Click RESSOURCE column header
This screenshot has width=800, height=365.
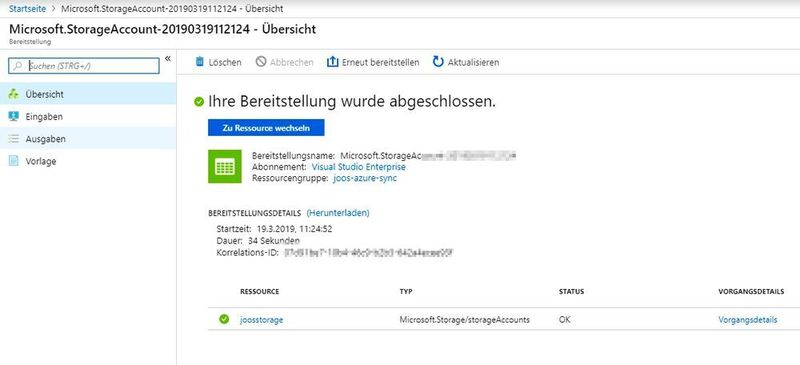(x=259, y=291)
